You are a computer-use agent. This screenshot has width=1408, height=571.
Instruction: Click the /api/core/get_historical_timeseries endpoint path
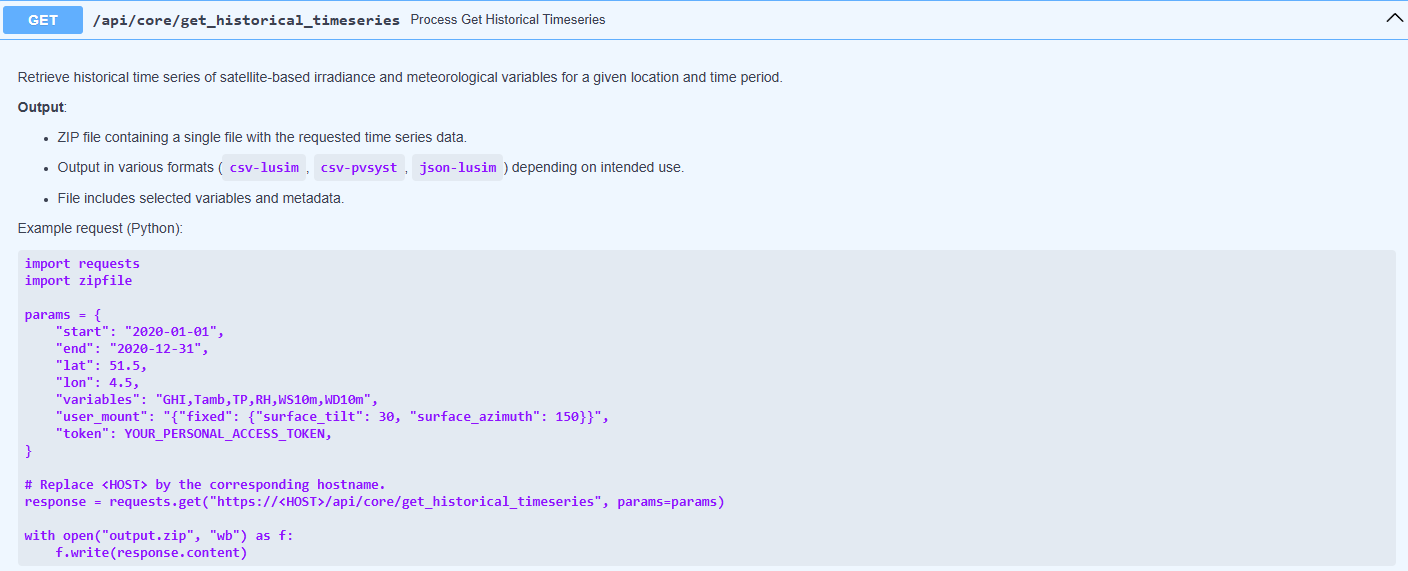[246, 20]
